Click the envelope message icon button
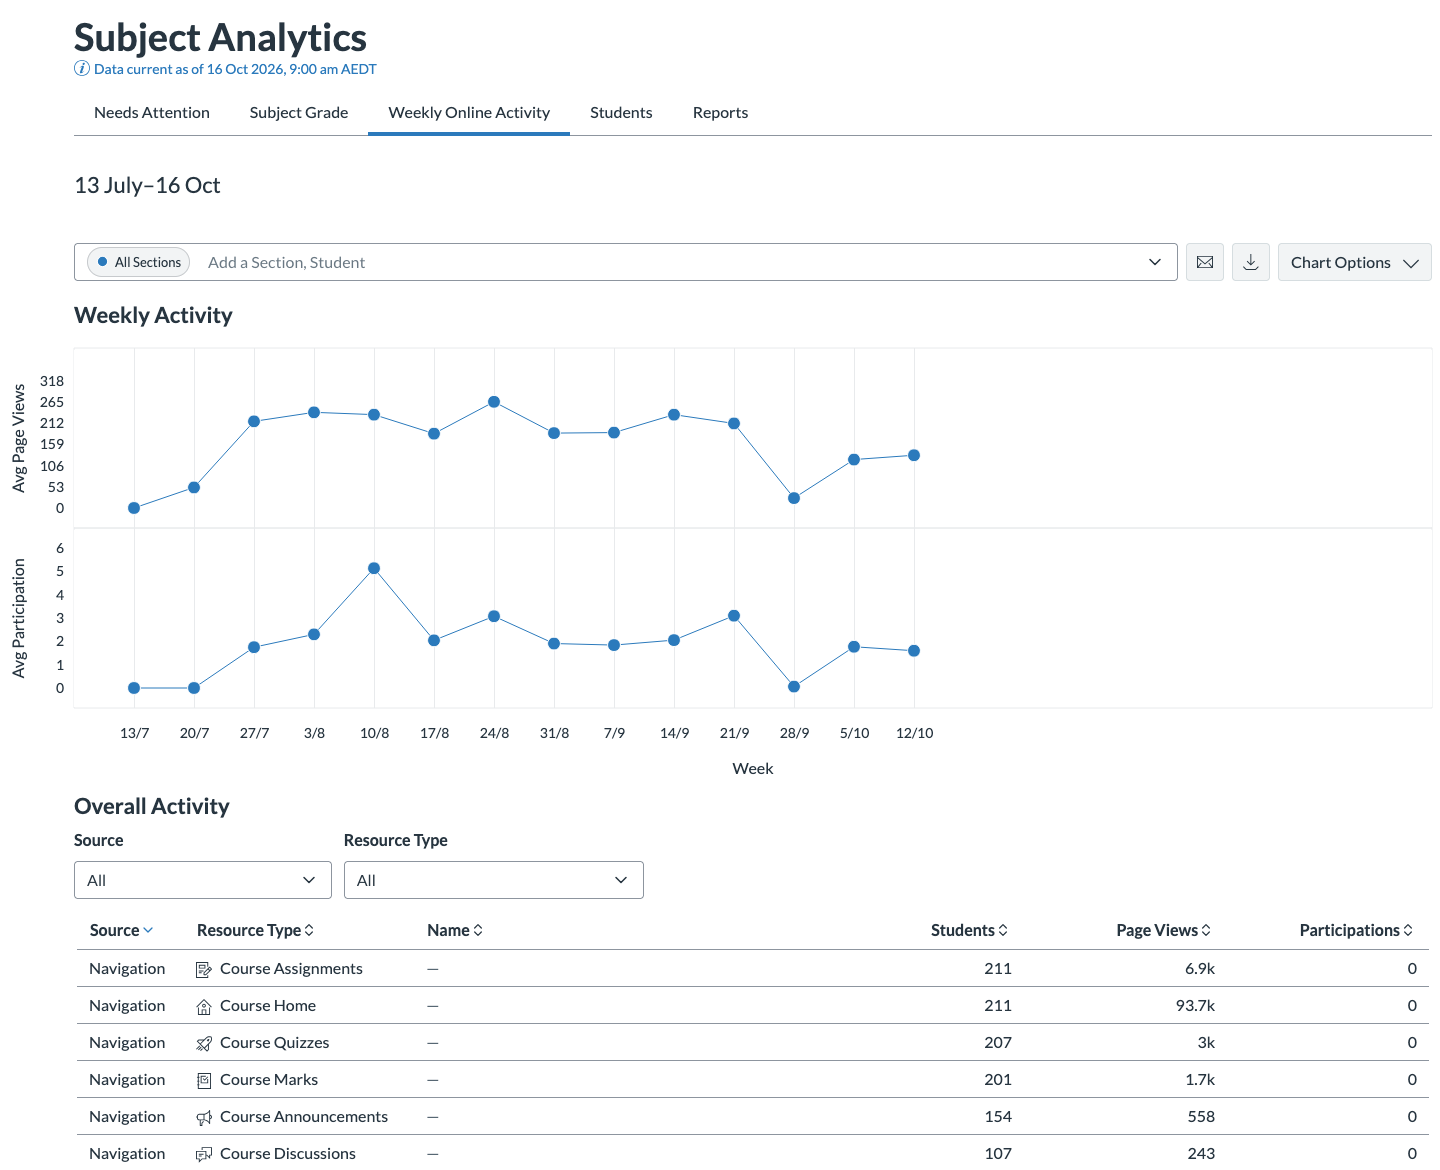Viewport: 1440px width, 1170px height. 1205,262
